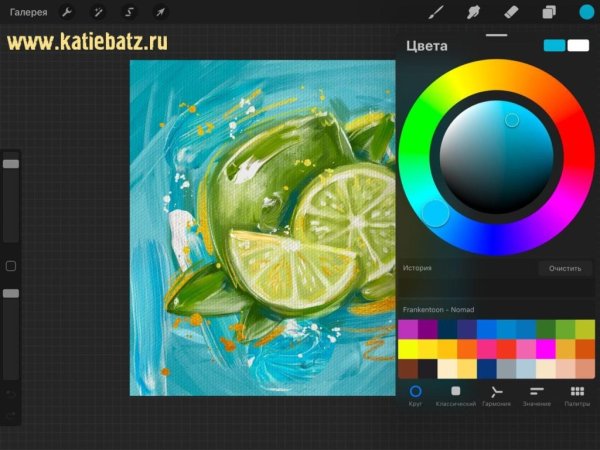Viewport: 600px width, 450px height.
Task: Open the Значение color tab
Action: (536, 395)
